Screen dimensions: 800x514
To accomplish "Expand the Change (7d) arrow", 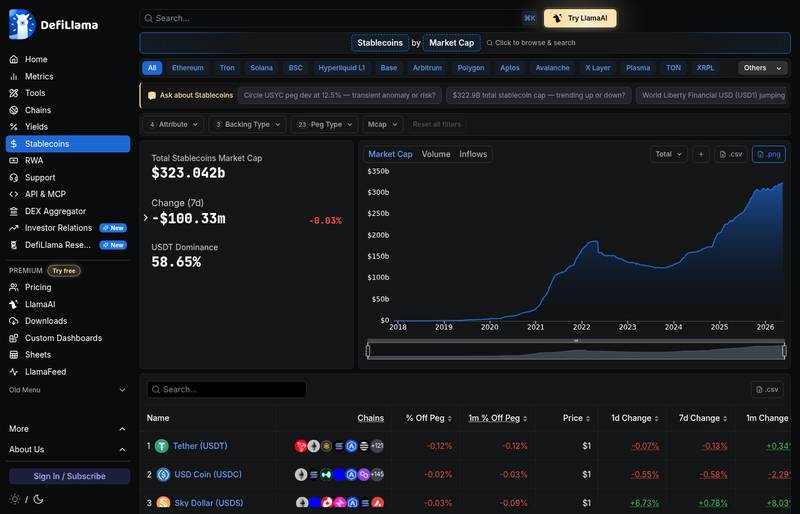I will click(x=146, y=218).
